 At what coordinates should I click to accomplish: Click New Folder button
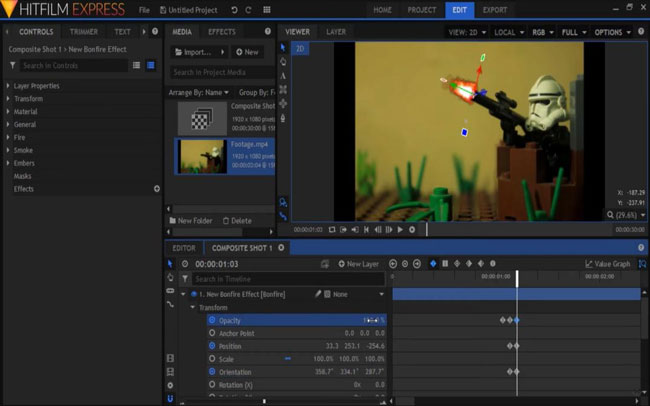pos(191,221)
